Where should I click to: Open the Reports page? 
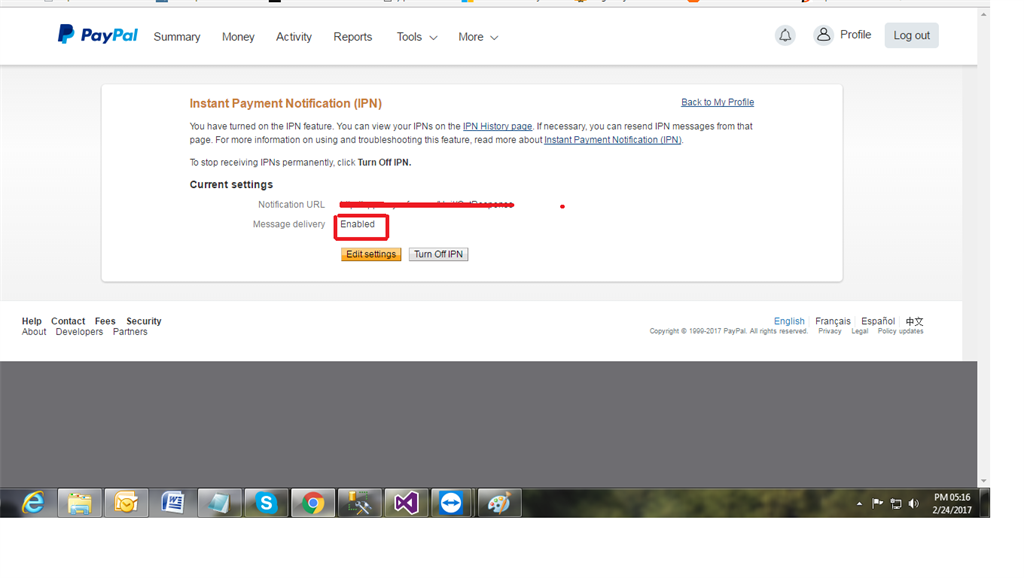[x=353, y=37]
